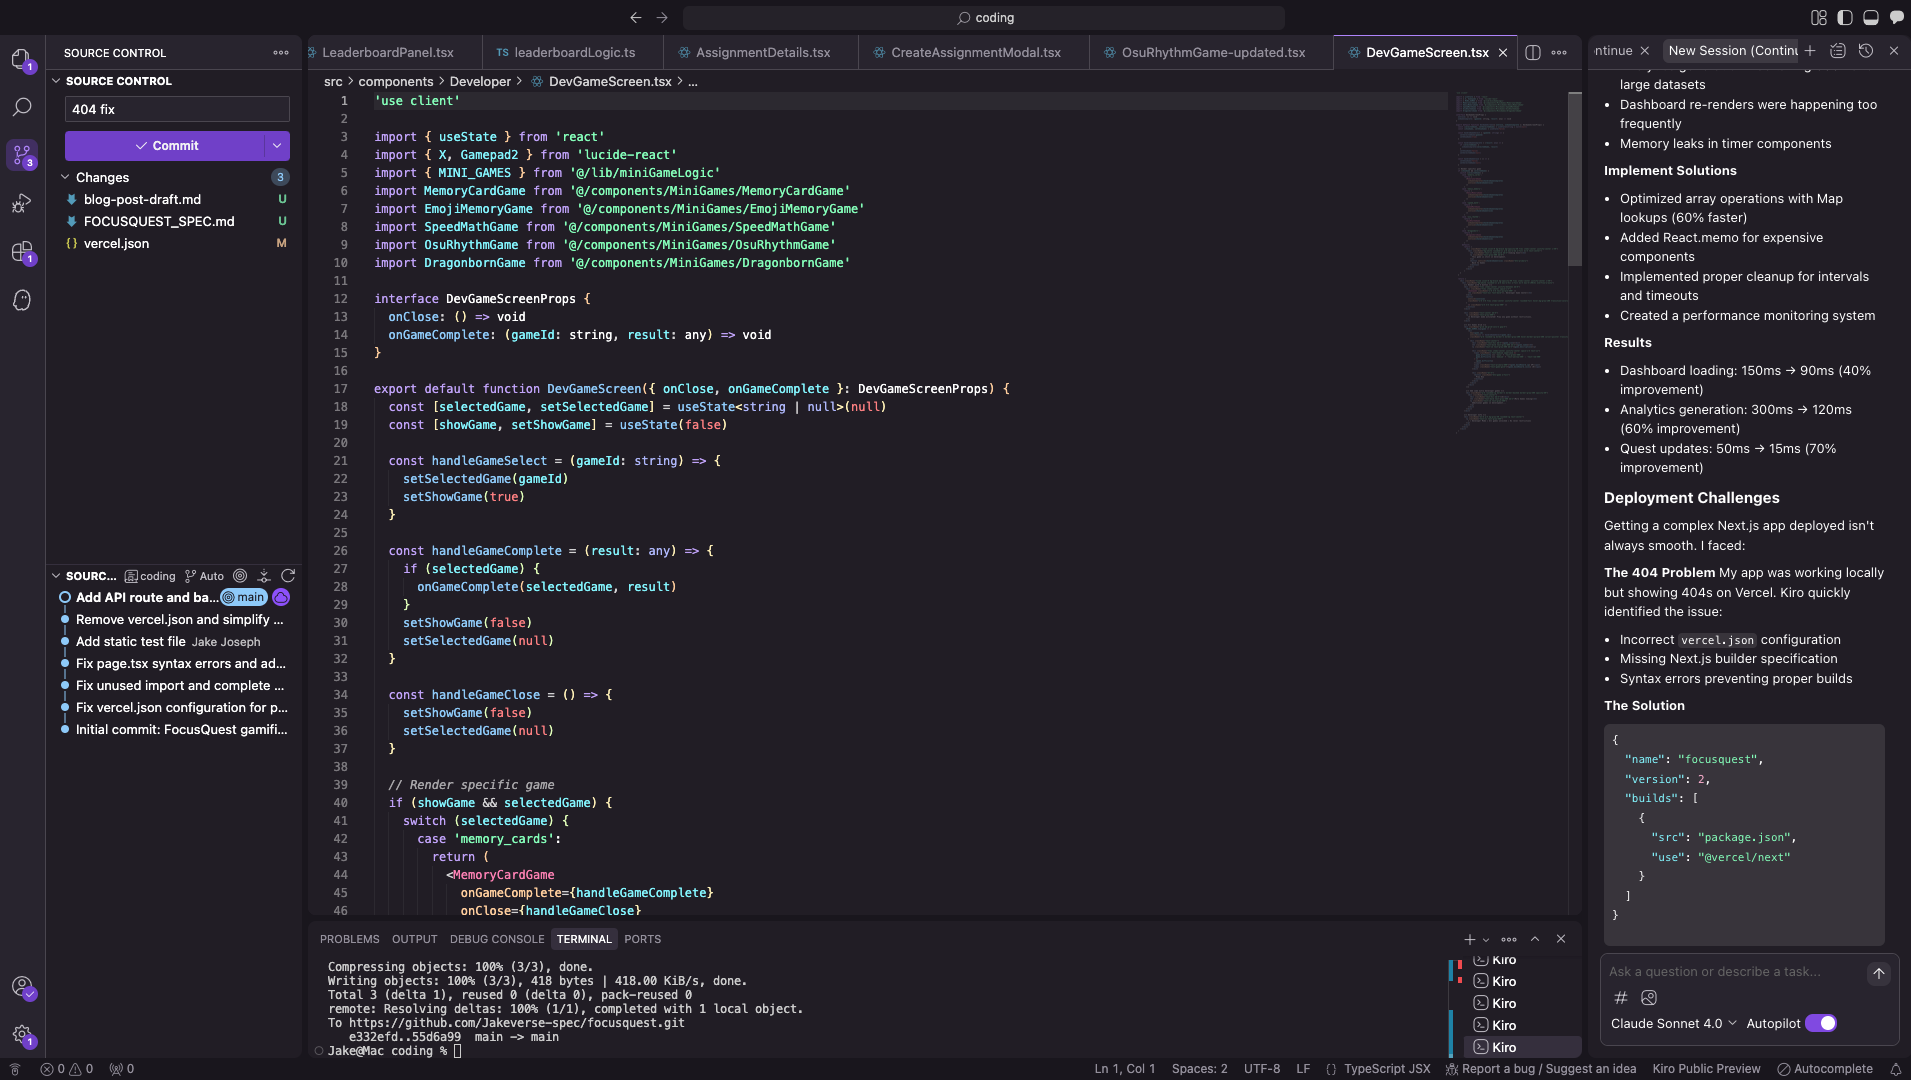Screen dimensions: 1911x1080
Task: Attach an image to the chat
Action: (x=1649, y=998)
